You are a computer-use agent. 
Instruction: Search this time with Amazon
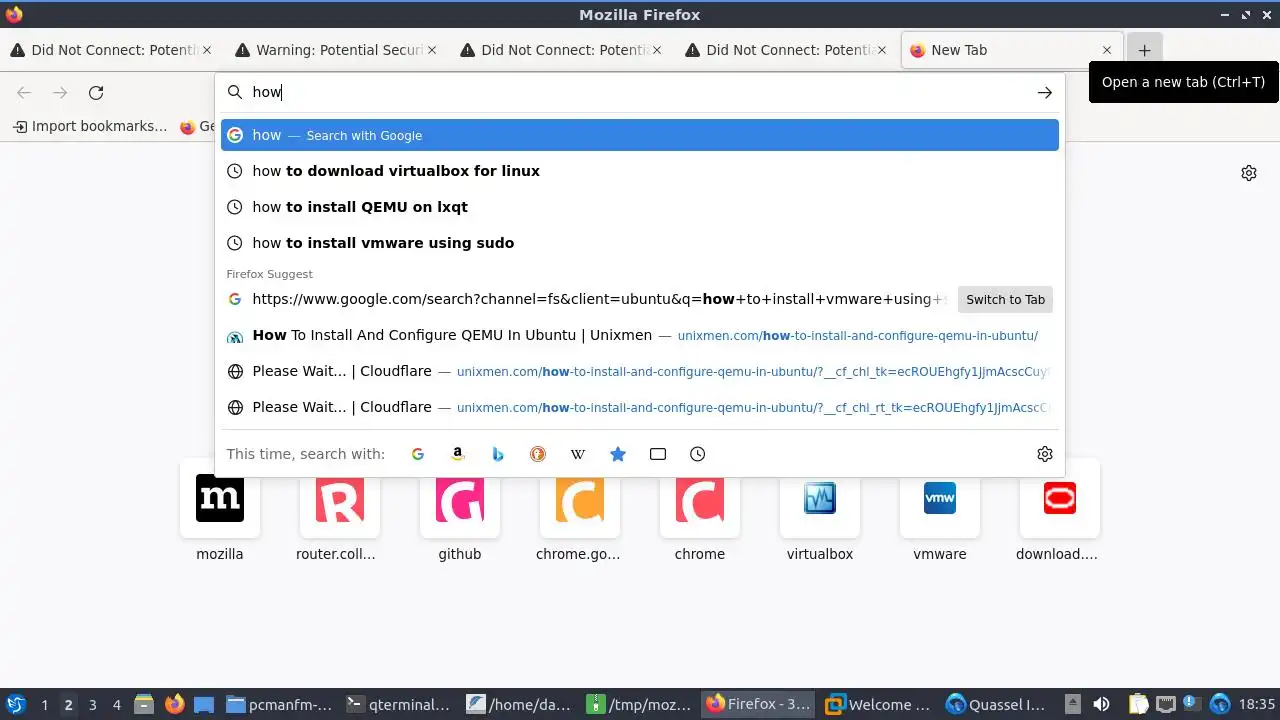458,454
